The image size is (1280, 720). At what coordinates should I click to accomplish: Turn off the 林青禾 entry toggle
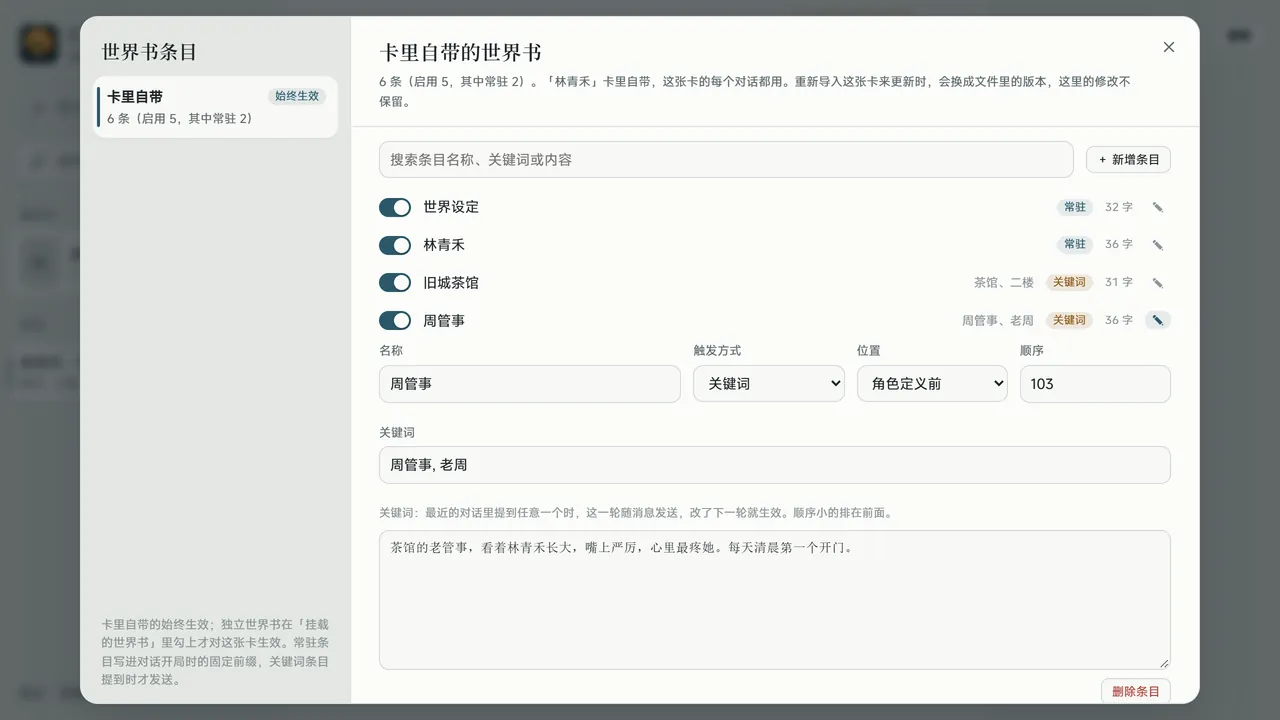click(395, 245)
